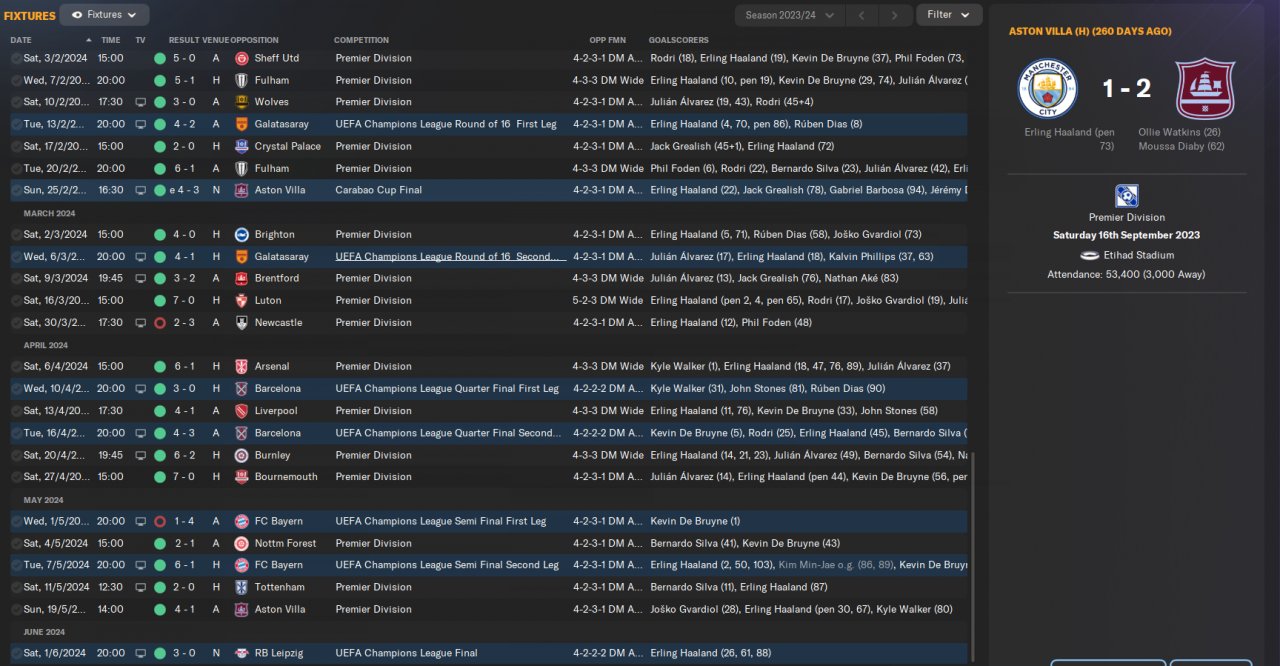Tick the selection circle for Nottm Forest fixture
Screen dimensions: 1280x666
[x=16, y=543]
